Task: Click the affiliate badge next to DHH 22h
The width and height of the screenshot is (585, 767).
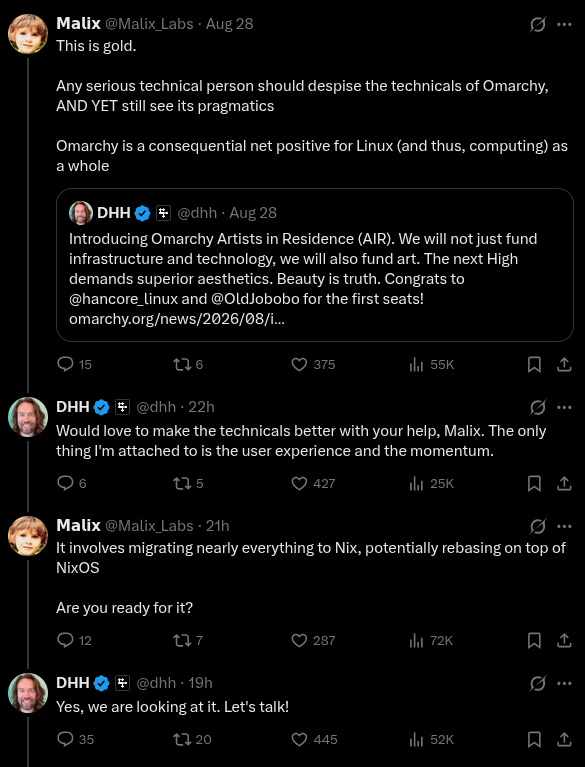Action: click(122, 407)
